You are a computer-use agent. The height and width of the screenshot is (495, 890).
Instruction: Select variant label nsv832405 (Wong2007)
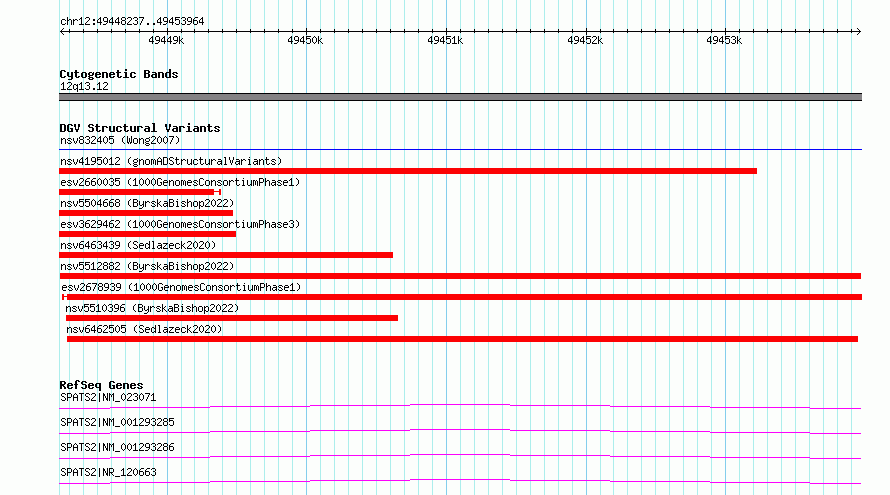tap(120, 140)
